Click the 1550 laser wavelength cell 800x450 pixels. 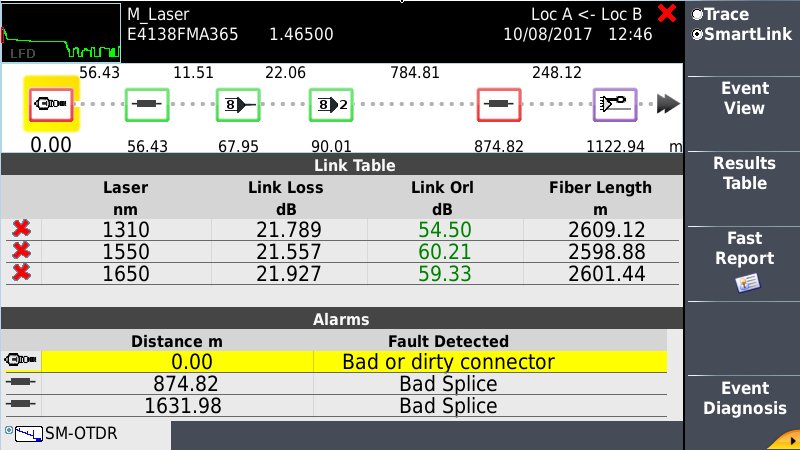(126, 252)
